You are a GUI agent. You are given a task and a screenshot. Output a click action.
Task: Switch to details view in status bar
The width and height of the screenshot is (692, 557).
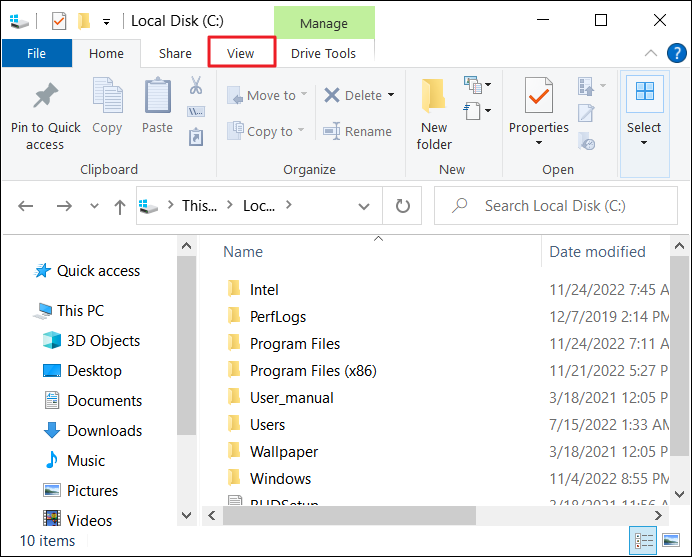641,541
